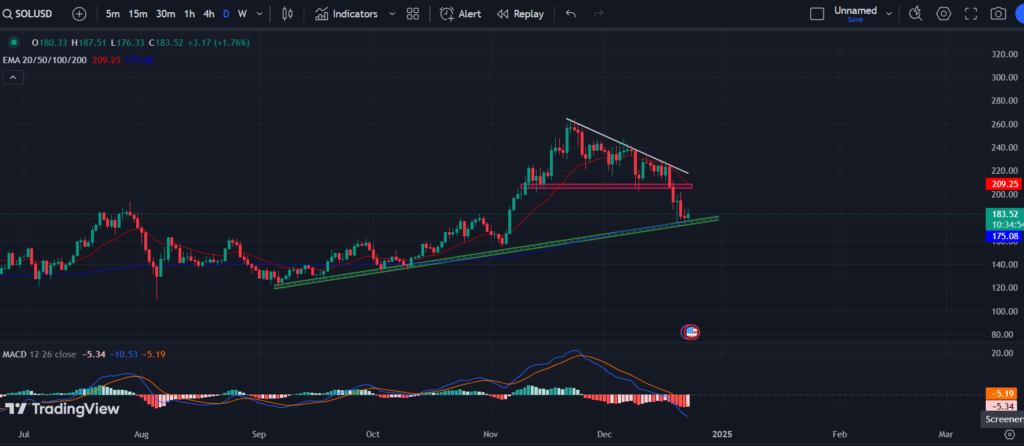Click the blue 175.08 EMA price label
This screenshot has width=1024, height=446.
pos(1002,236)
